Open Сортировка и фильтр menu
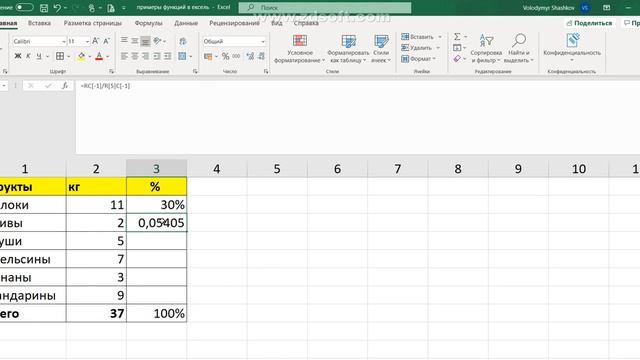Screen dimensions: 640x360 pyautogui.click(x=486, y=49)
